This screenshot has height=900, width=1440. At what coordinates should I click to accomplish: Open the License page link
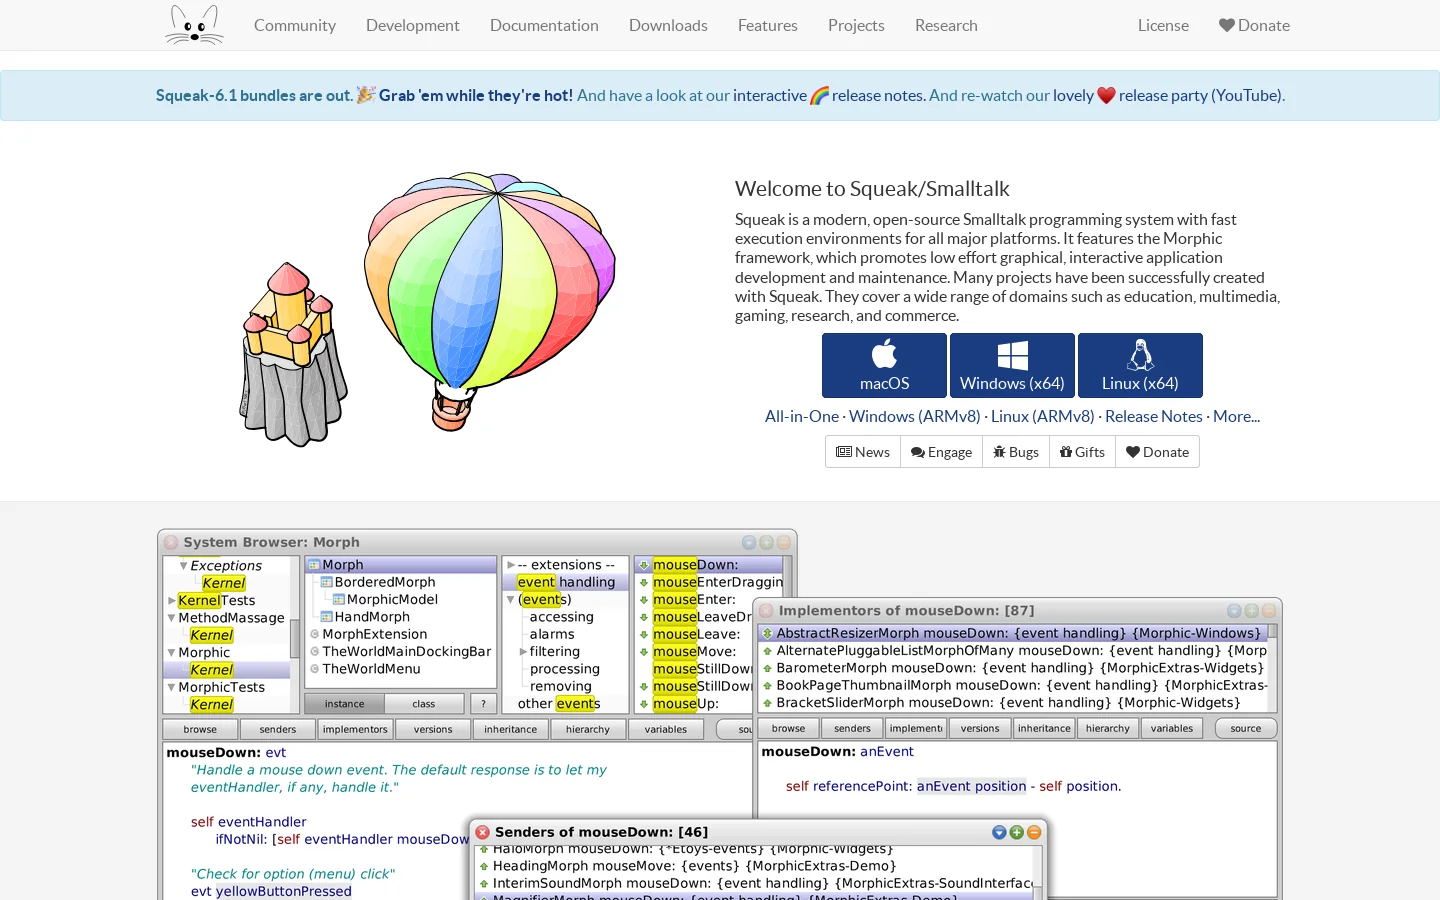(1163, 25)
